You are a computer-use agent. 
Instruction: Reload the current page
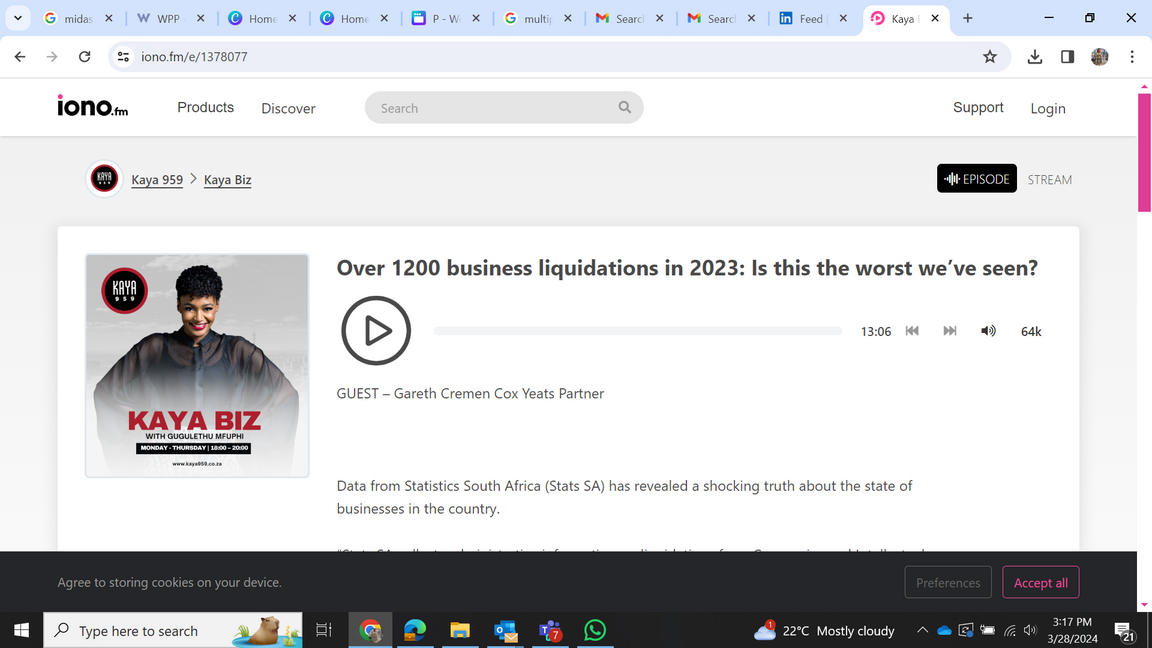[84, 57]
